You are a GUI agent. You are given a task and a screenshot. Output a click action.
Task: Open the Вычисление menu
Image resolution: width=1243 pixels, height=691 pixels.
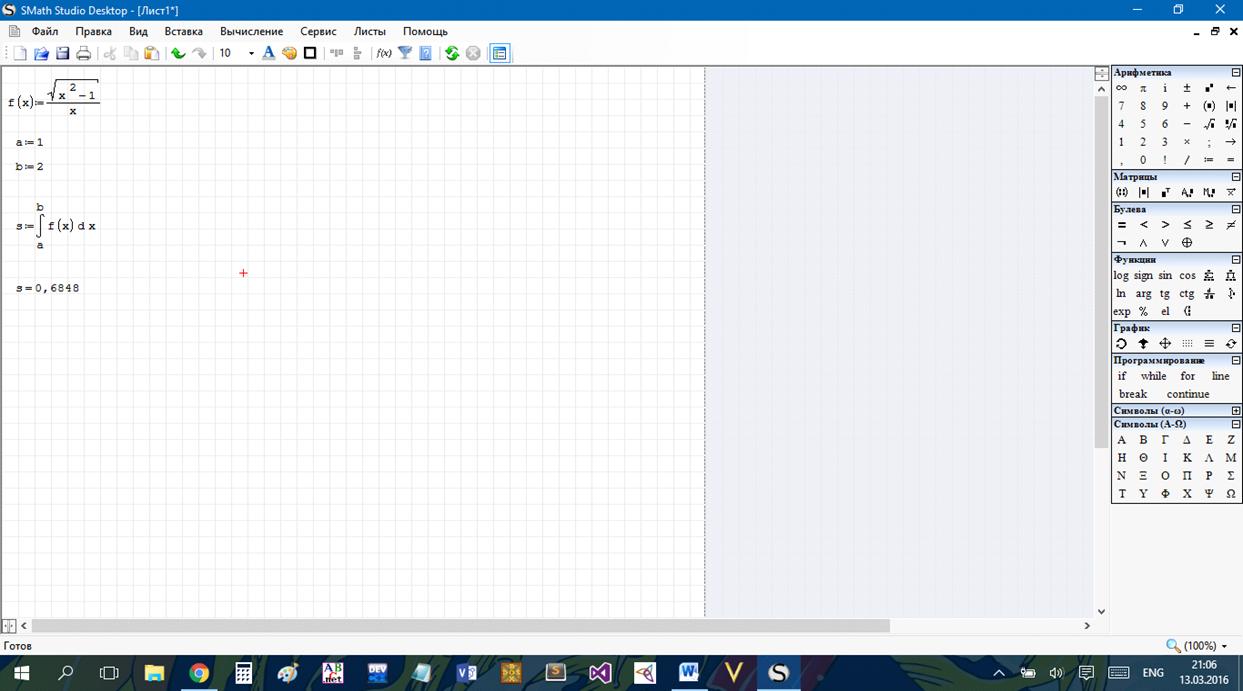[251, 31]
